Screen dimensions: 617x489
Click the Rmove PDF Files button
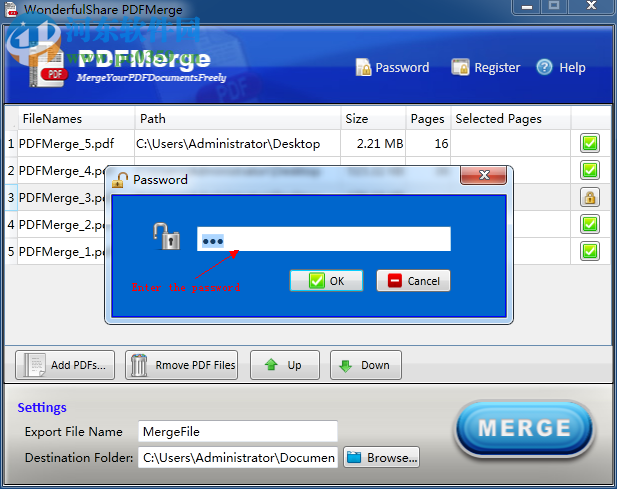click(x=181, y=365)
